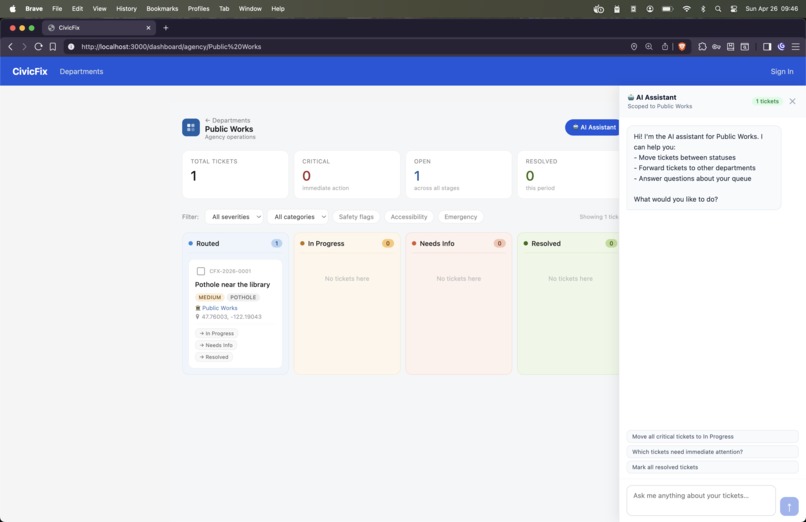Click Sign In

tap(781, 71)
